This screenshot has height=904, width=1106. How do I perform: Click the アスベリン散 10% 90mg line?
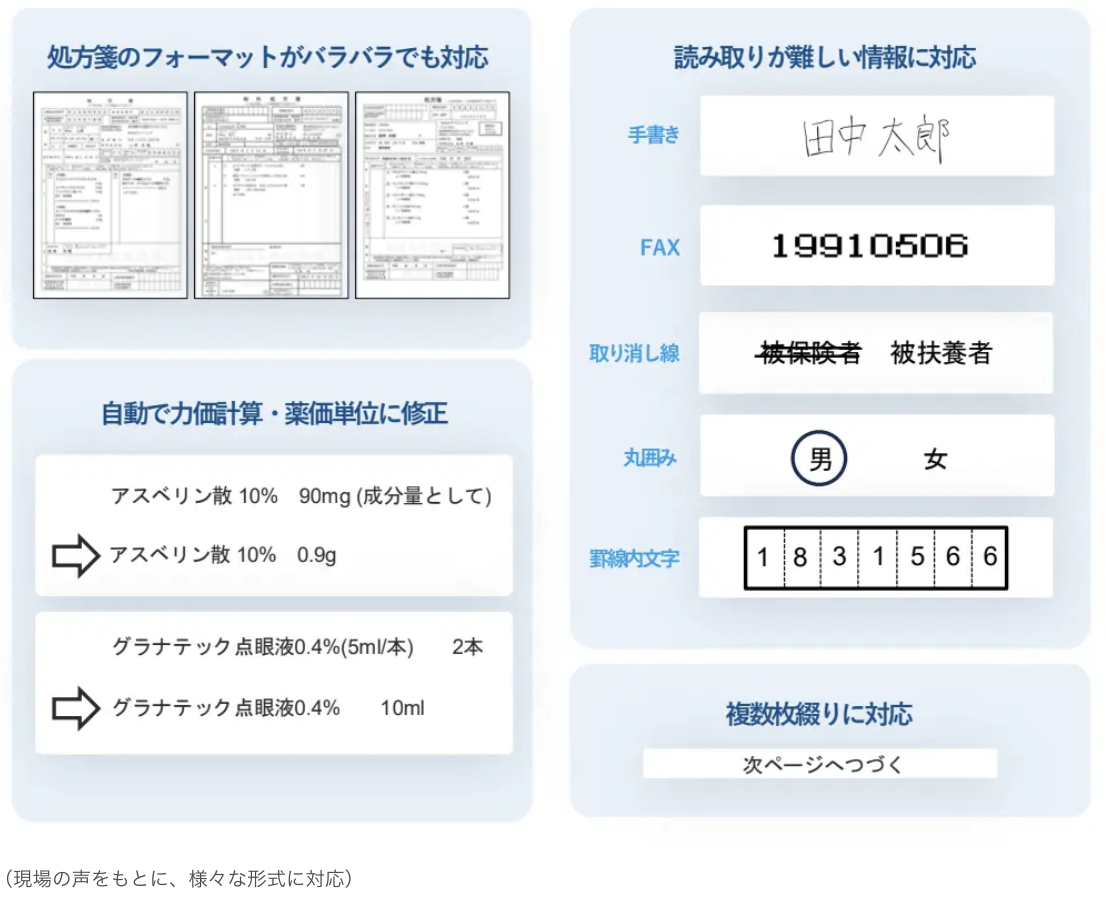pos(301,497)
